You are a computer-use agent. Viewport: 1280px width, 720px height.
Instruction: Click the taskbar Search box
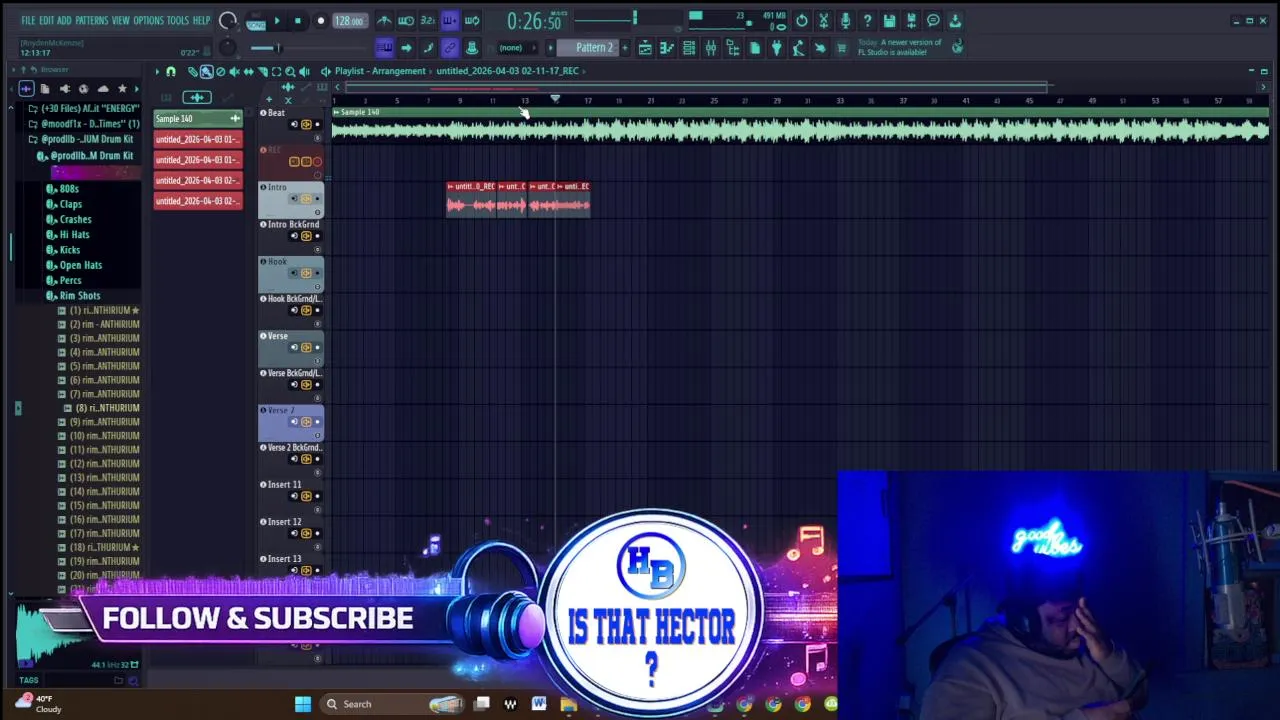click(394, 704)
